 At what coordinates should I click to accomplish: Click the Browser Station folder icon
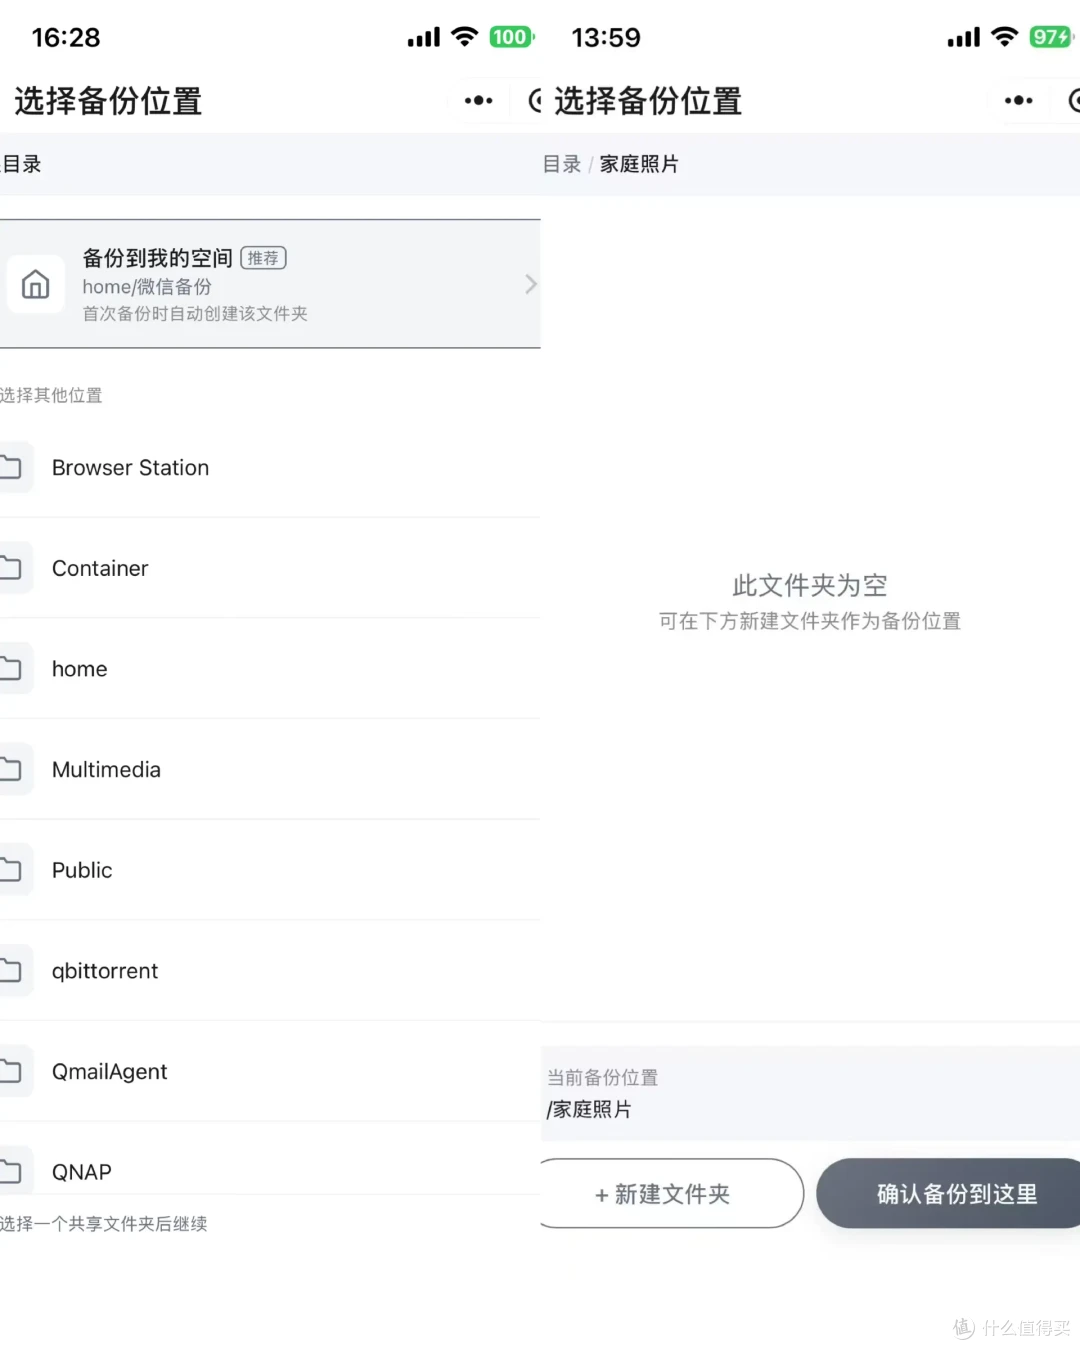[10, 467]
